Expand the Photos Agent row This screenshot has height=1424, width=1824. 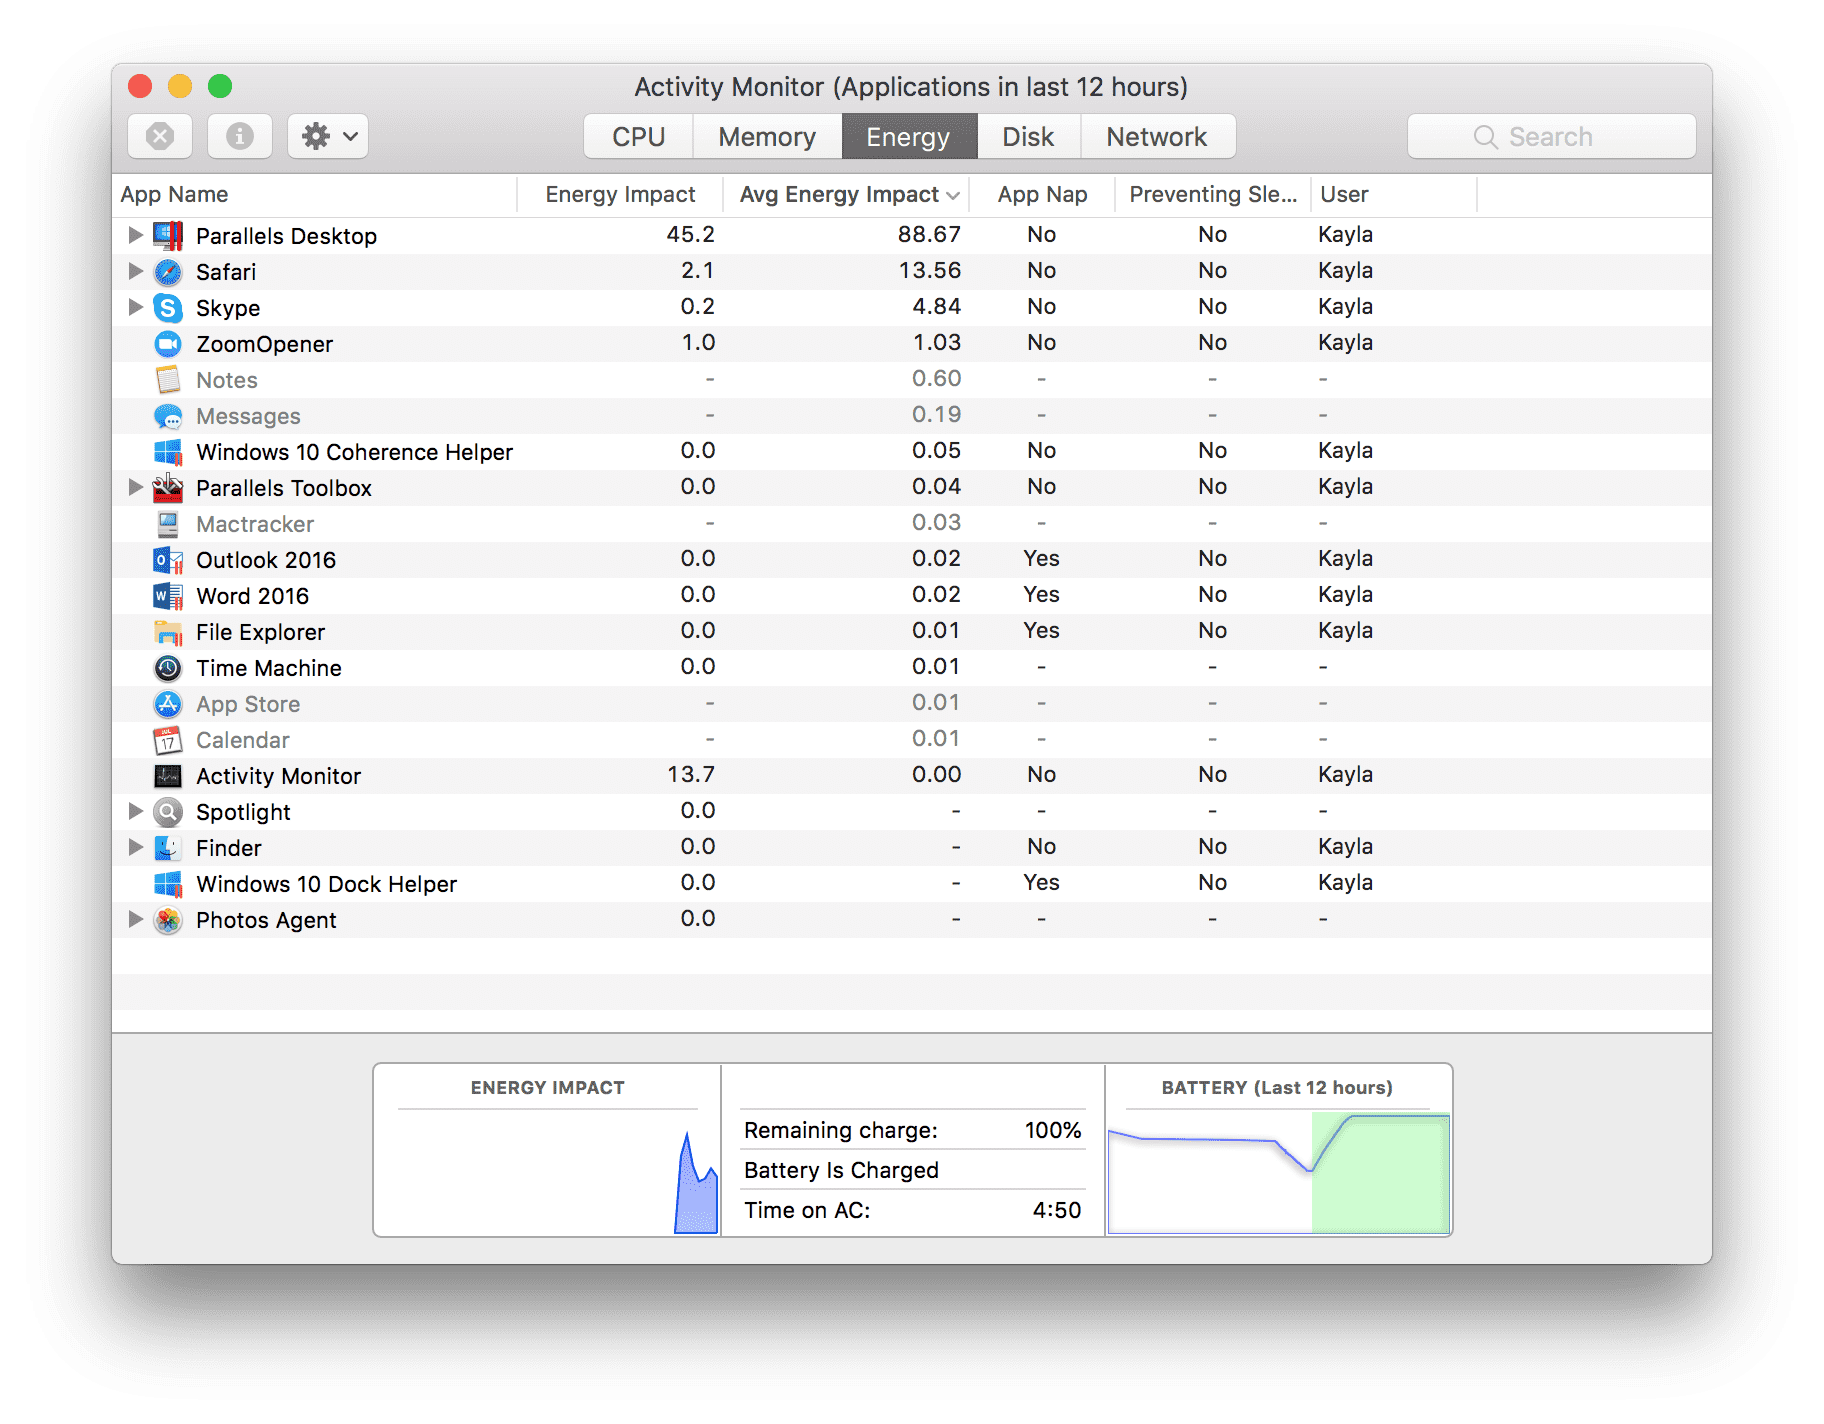tap(136, 919)
